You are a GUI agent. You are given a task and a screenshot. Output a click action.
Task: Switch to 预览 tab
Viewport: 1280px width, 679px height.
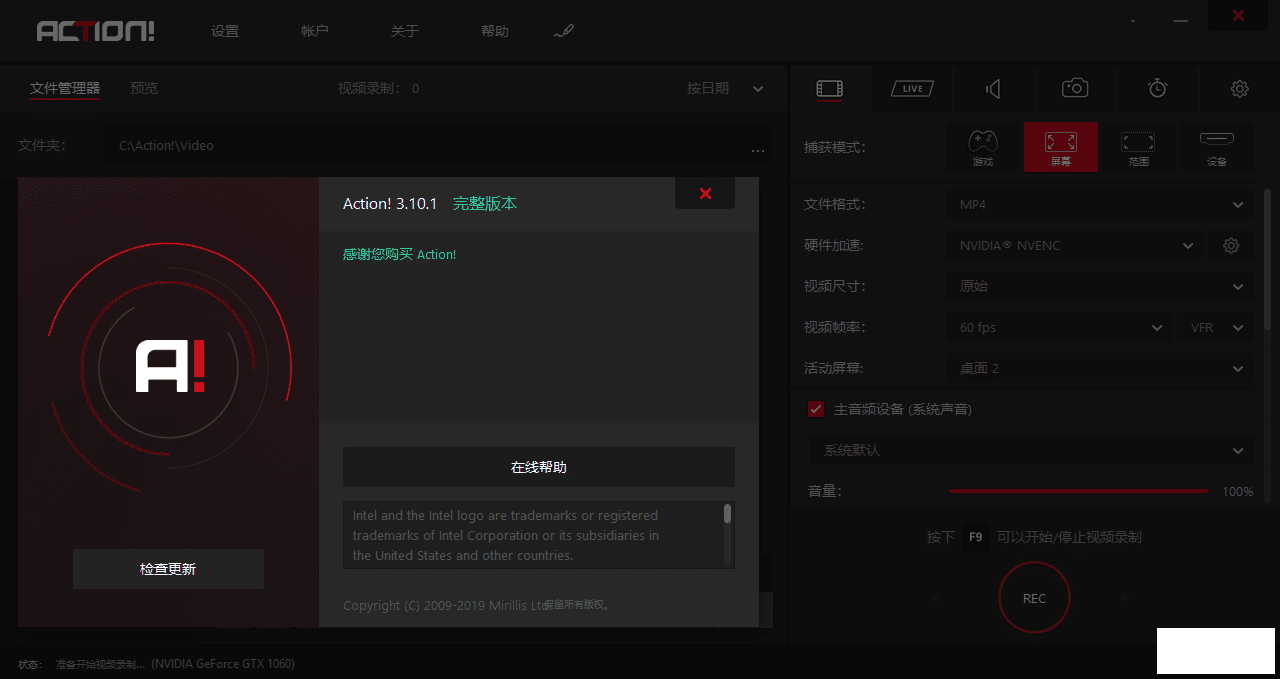(144, 88)
